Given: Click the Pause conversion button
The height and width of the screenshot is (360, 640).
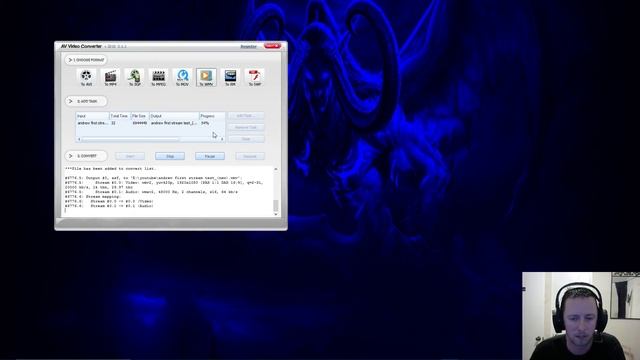Looking at the screenshot, I should (x=210, y=156).
